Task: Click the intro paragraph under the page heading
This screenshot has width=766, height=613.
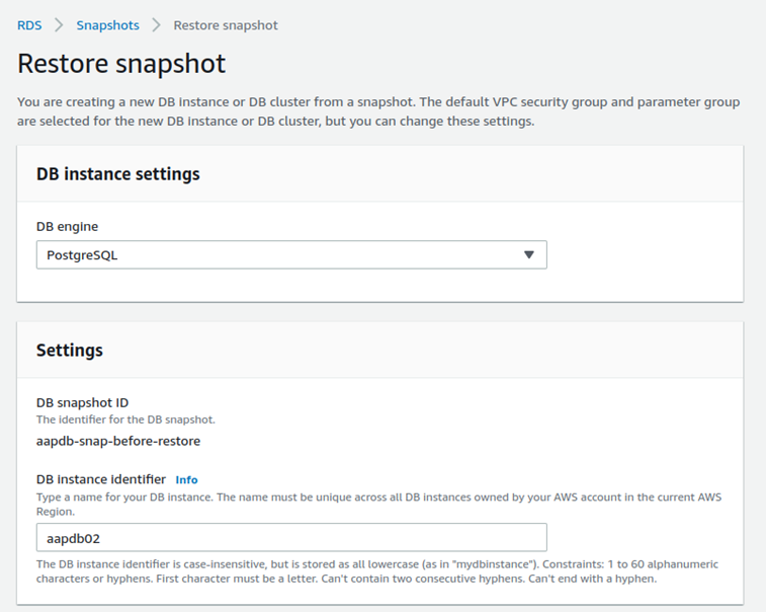Action: (x=378, y=112)
